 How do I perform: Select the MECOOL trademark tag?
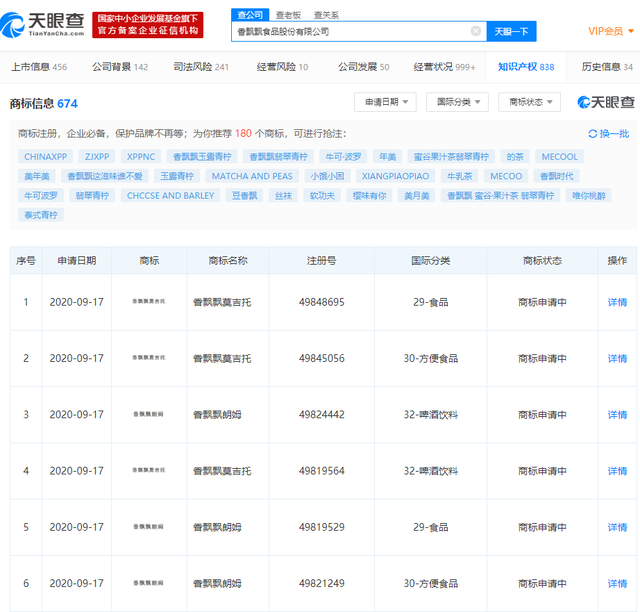pyautogui.click(x=560, y=157)
